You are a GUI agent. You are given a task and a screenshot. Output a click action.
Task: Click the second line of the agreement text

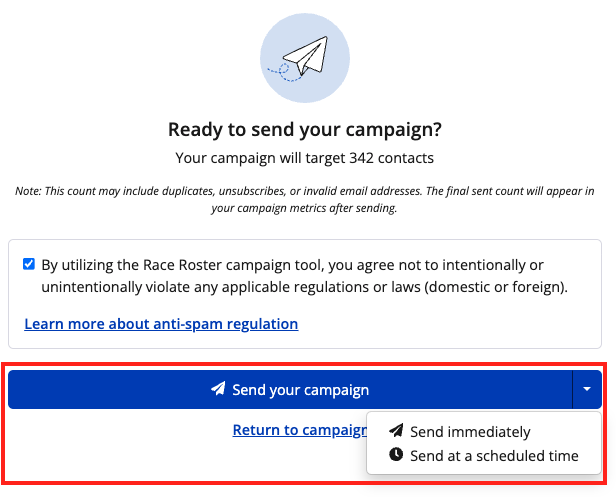[304, 287]
